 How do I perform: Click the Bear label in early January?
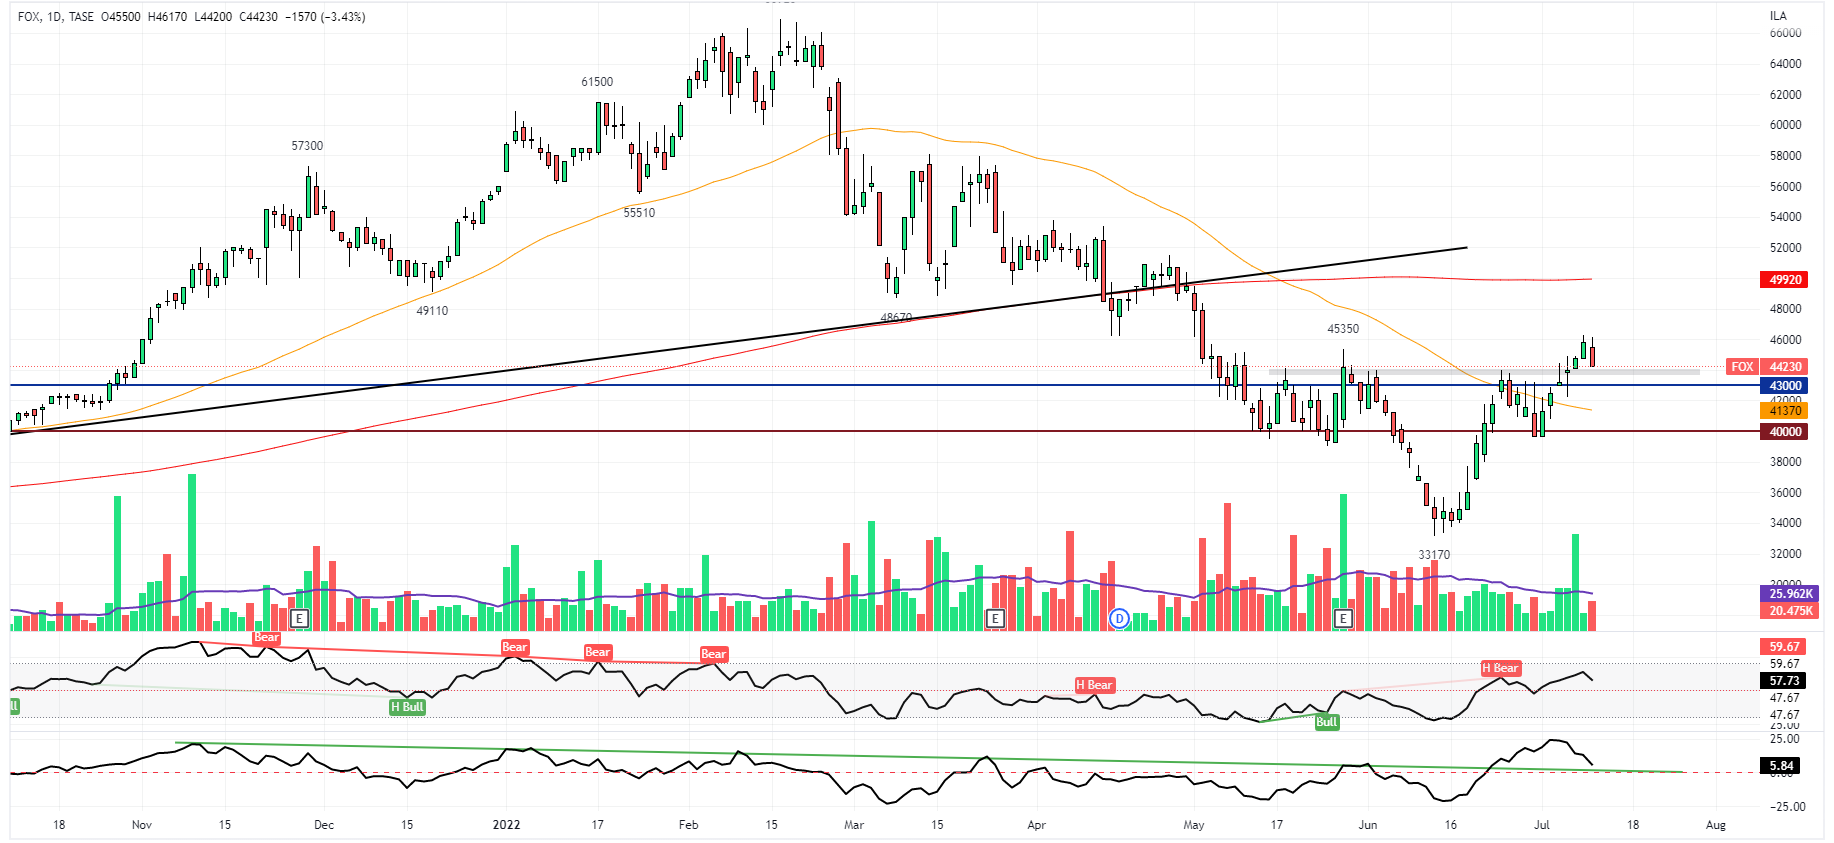(514, 647)
